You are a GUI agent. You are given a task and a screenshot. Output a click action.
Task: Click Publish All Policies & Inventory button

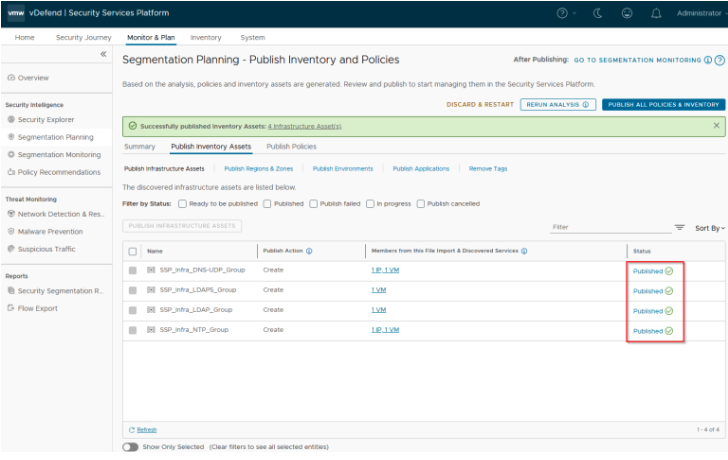point(663,104)
